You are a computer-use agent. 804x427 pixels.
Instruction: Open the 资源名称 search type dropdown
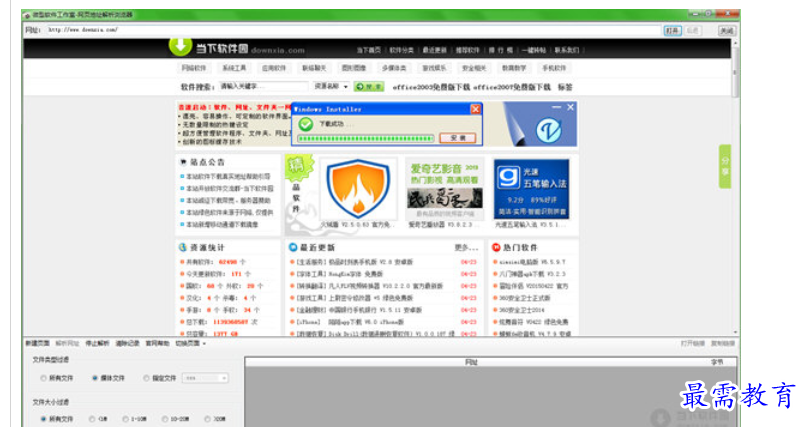[x=331, y=87]
